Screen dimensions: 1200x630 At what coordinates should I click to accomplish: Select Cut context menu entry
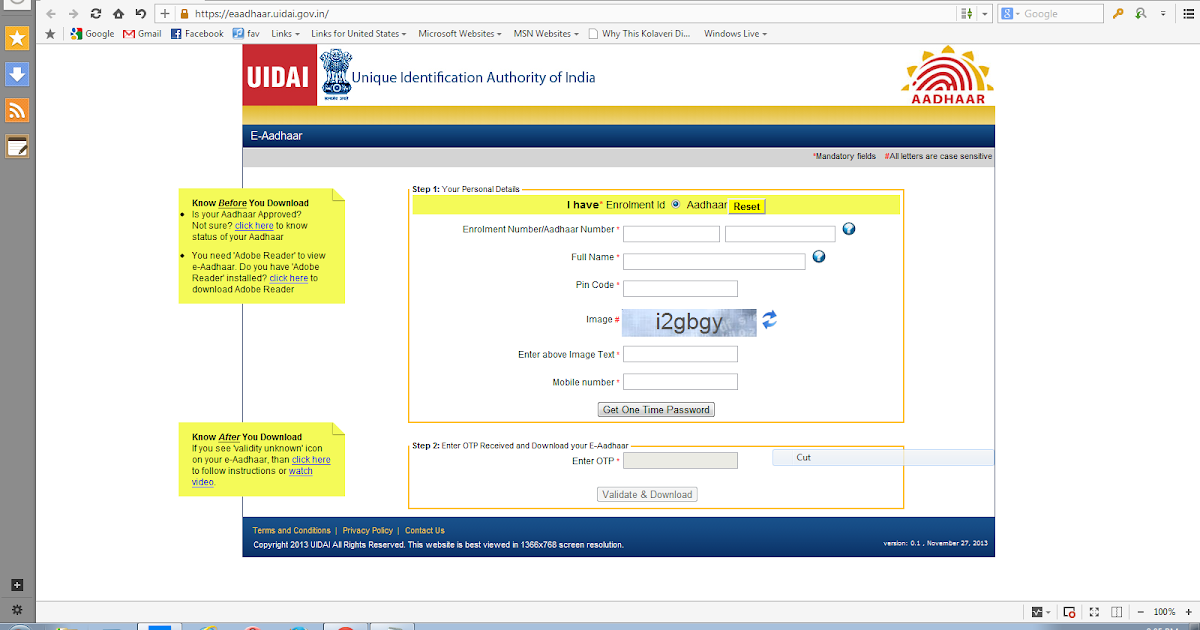[883, 457]
